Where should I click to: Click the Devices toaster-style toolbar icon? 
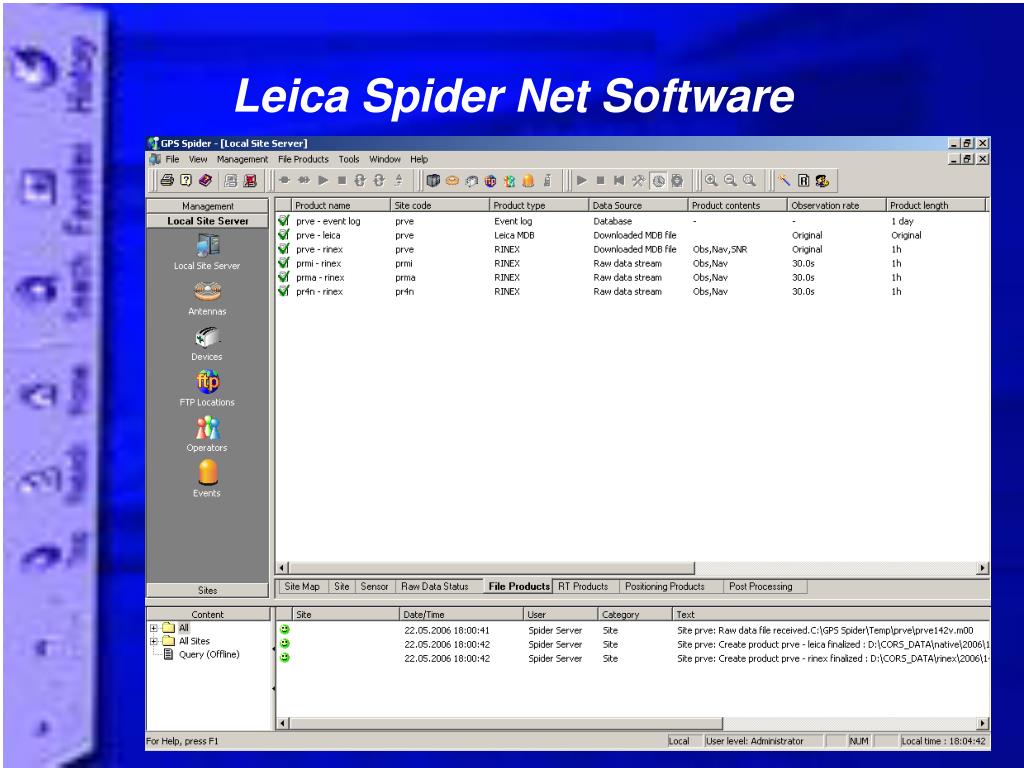click(x=471, y=181)
